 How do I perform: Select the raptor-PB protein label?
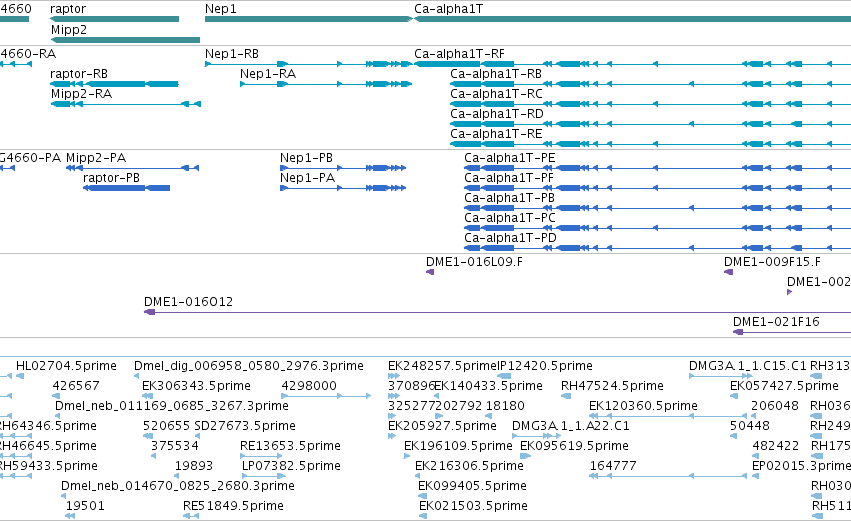pyautogui.click(x=111, y=178)
